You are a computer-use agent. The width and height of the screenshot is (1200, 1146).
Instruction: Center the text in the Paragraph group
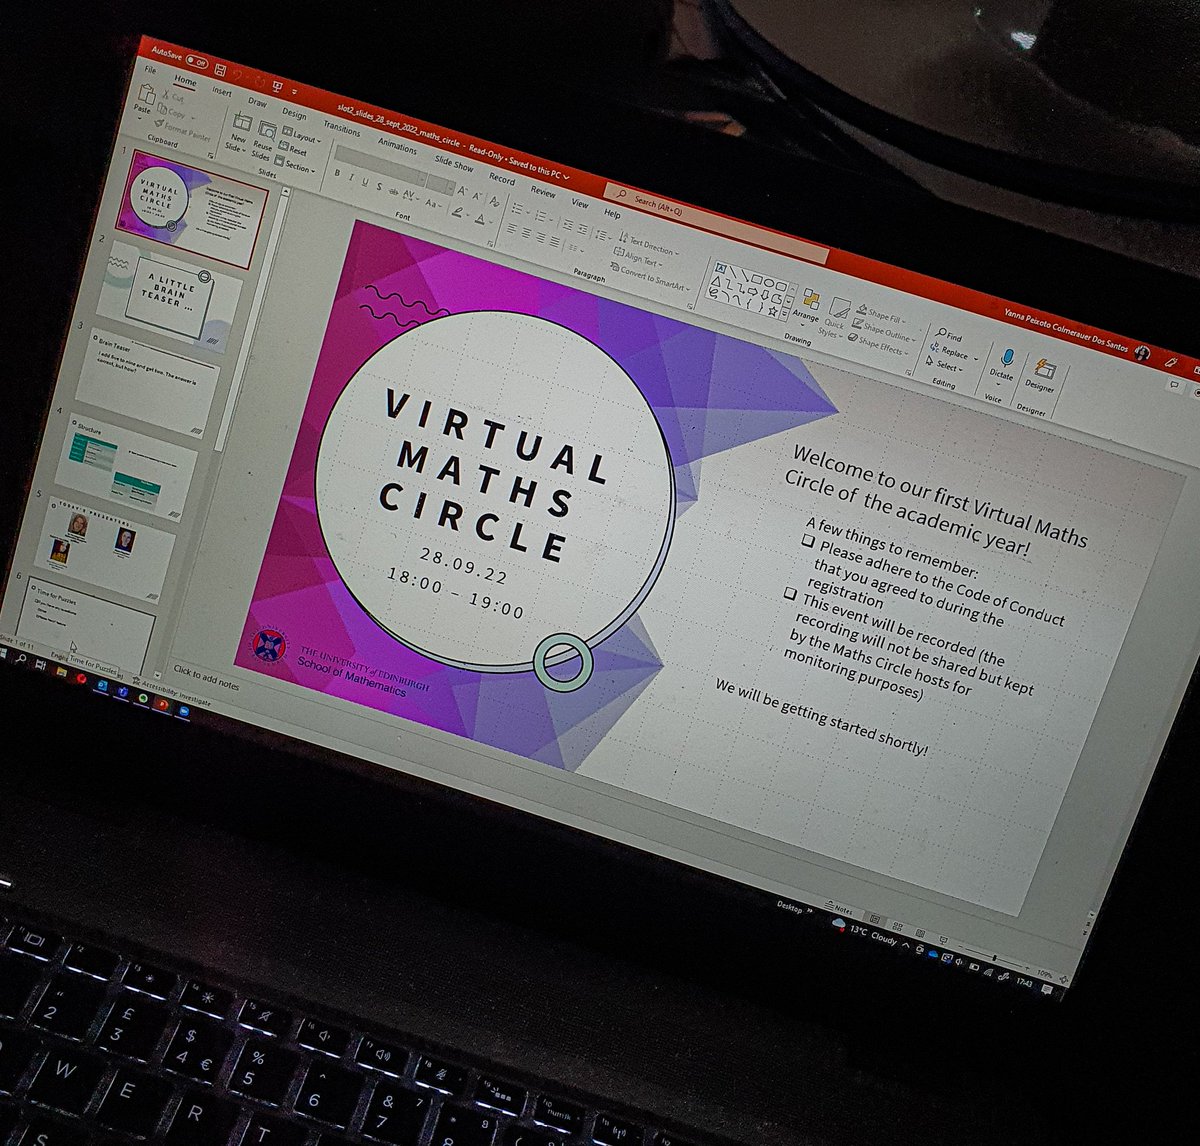click(526, 232)
